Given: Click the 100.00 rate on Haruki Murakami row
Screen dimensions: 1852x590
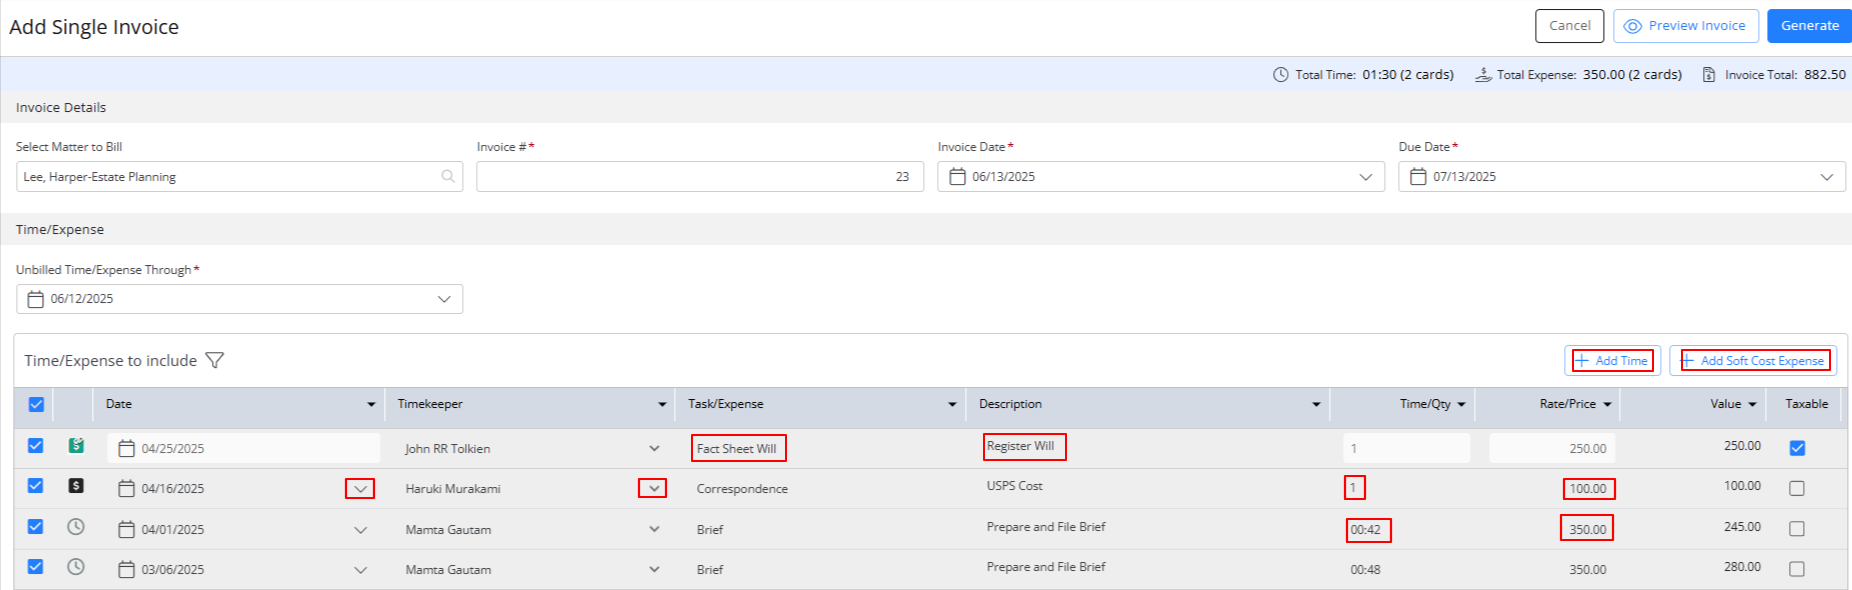Looking at the screenshot, I should coord(1588,489).
